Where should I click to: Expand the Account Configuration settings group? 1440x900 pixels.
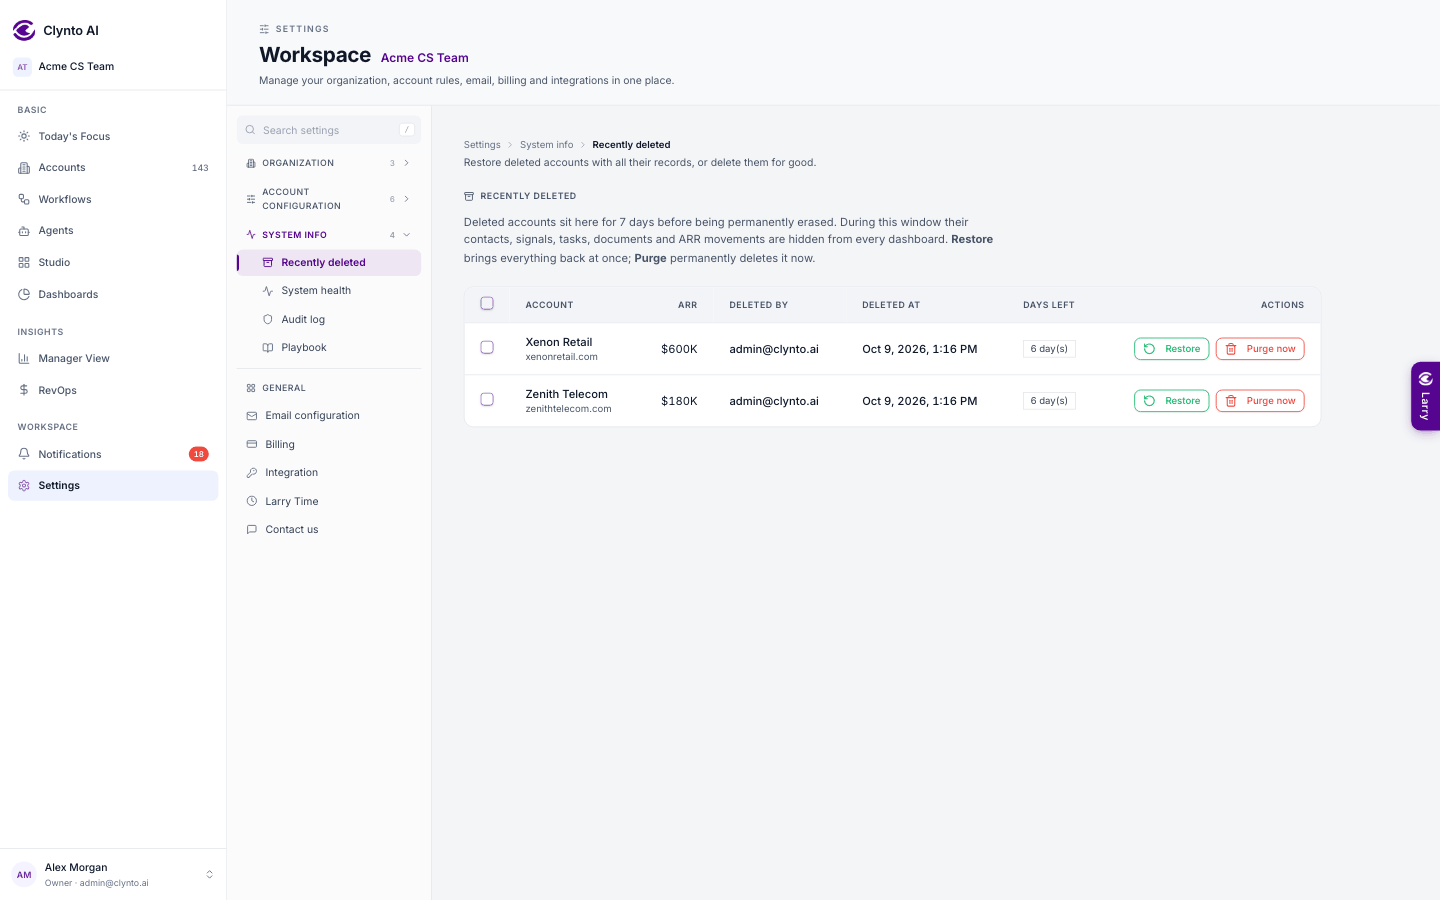click(x=329, y=199)
